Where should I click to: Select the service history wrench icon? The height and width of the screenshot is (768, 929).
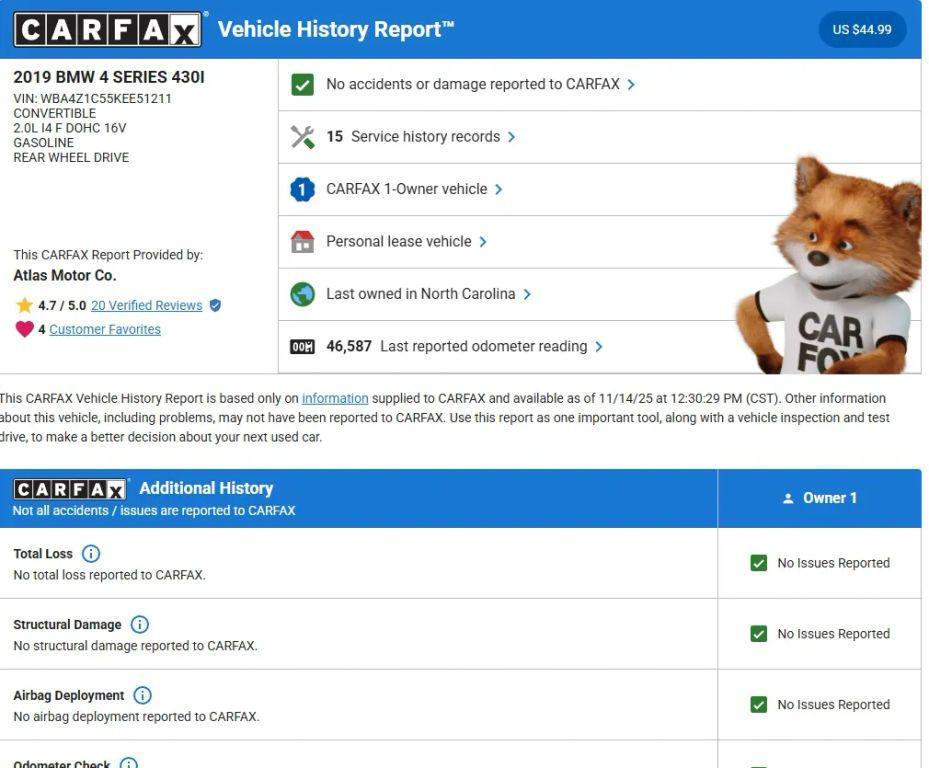tap(300, 136)
